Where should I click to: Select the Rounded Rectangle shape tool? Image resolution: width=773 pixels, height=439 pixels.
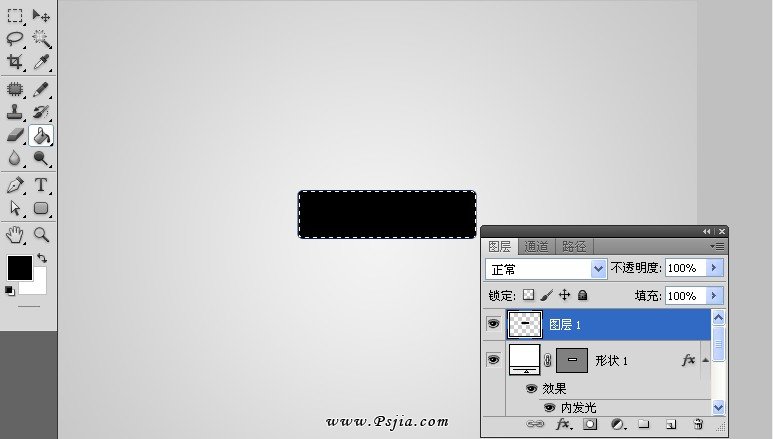41,208
